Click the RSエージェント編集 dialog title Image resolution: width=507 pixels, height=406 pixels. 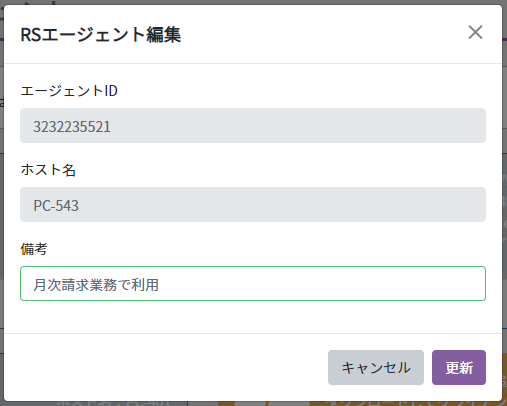(101, 34)
